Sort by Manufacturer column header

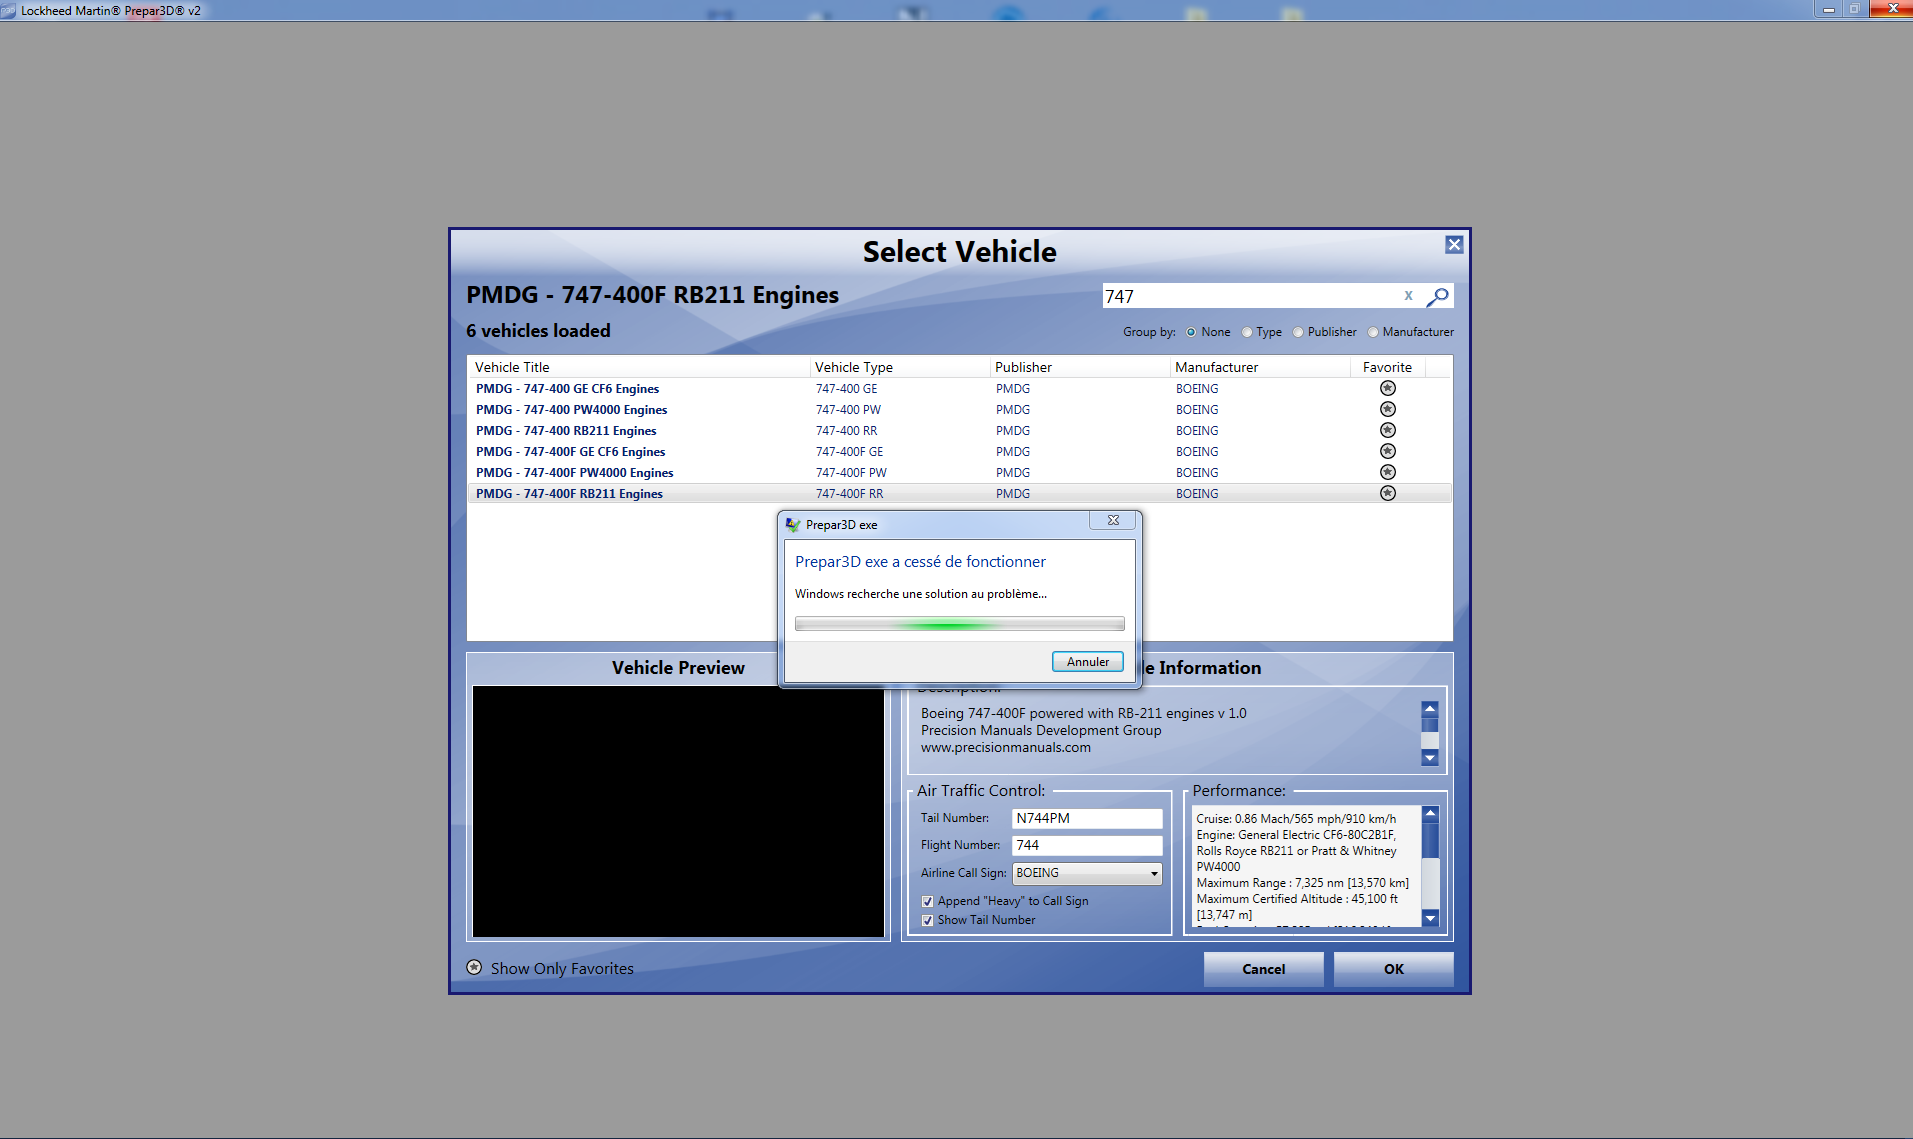point(1260,367)
